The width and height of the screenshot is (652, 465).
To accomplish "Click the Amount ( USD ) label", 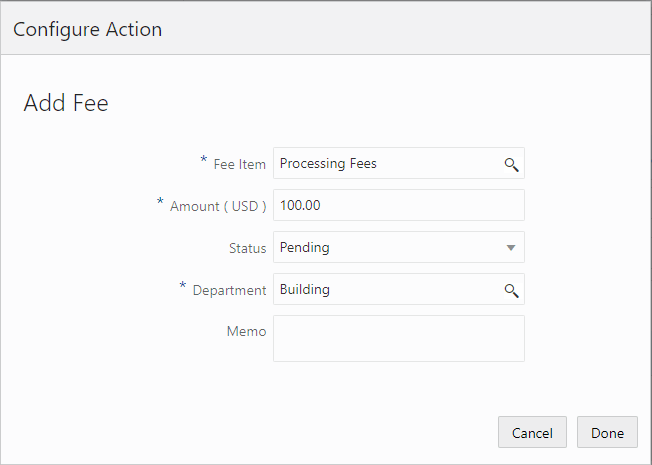I will (218, 206).
